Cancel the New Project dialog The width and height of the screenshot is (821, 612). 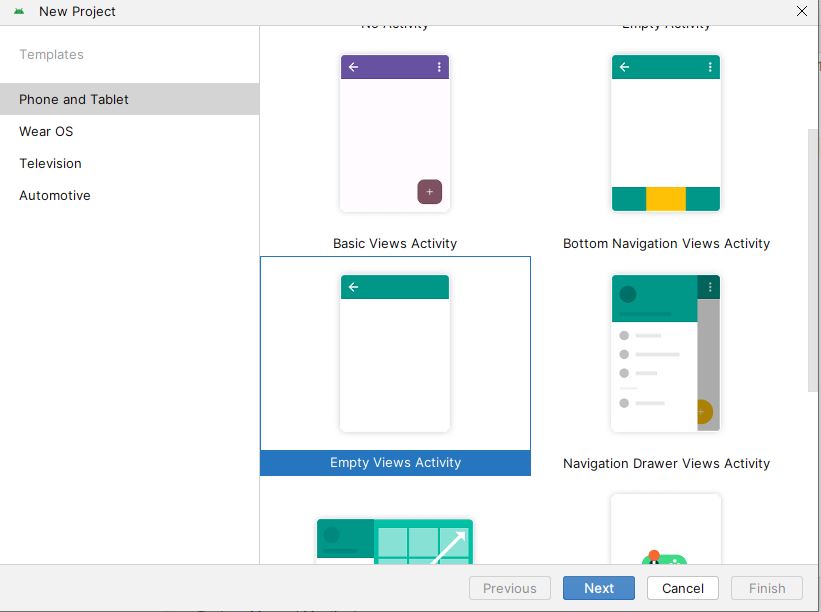coord(682,588)
